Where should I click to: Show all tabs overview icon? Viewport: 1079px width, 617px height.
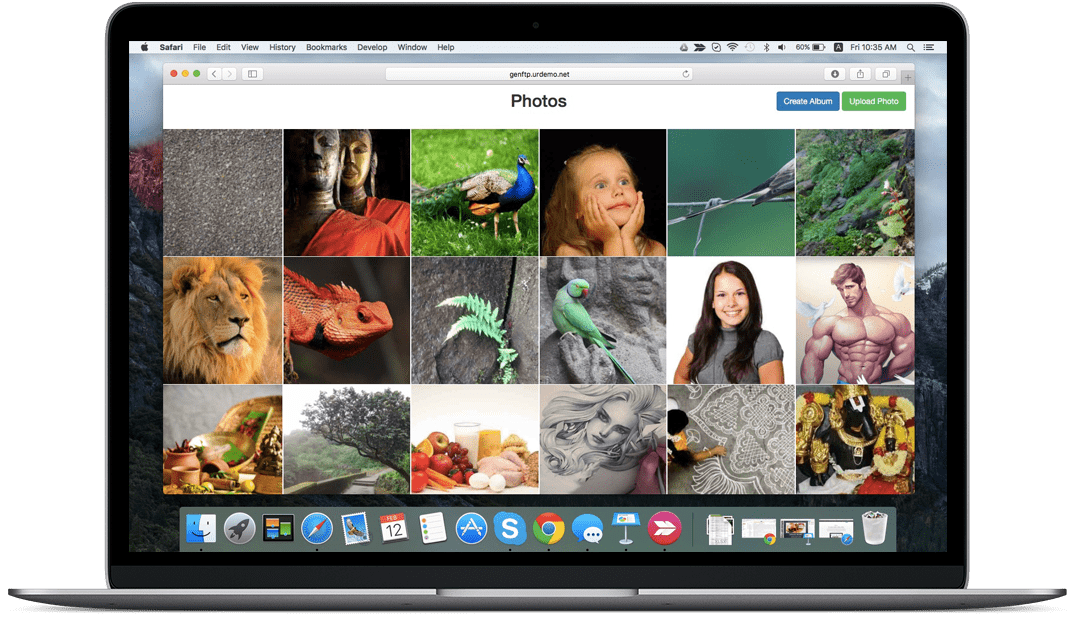885,74
